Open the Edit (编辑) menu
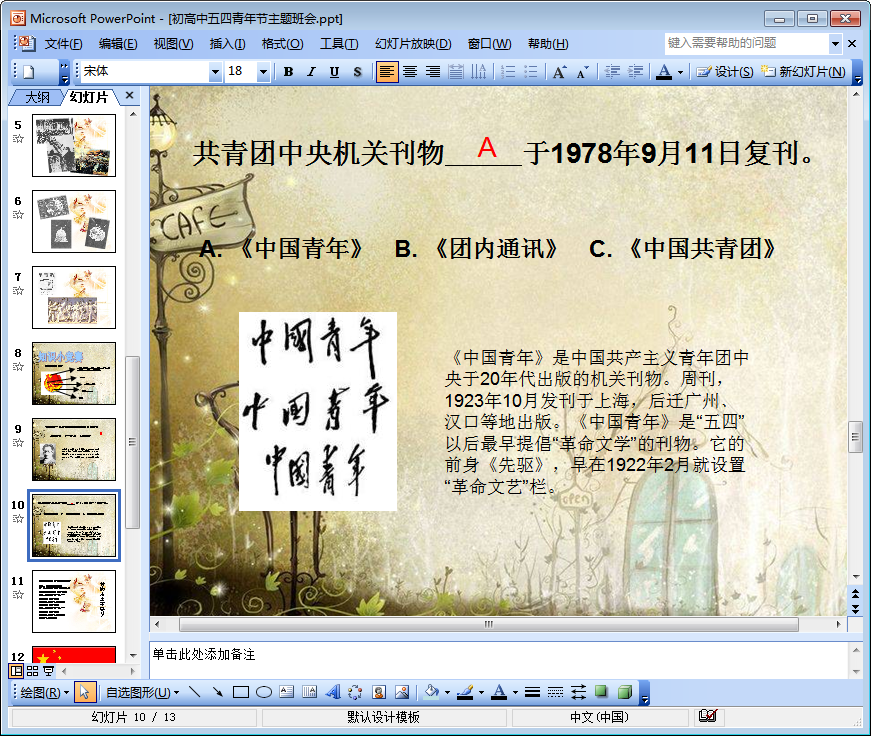Viewport: 871px width, 736px height. [118, 44]
